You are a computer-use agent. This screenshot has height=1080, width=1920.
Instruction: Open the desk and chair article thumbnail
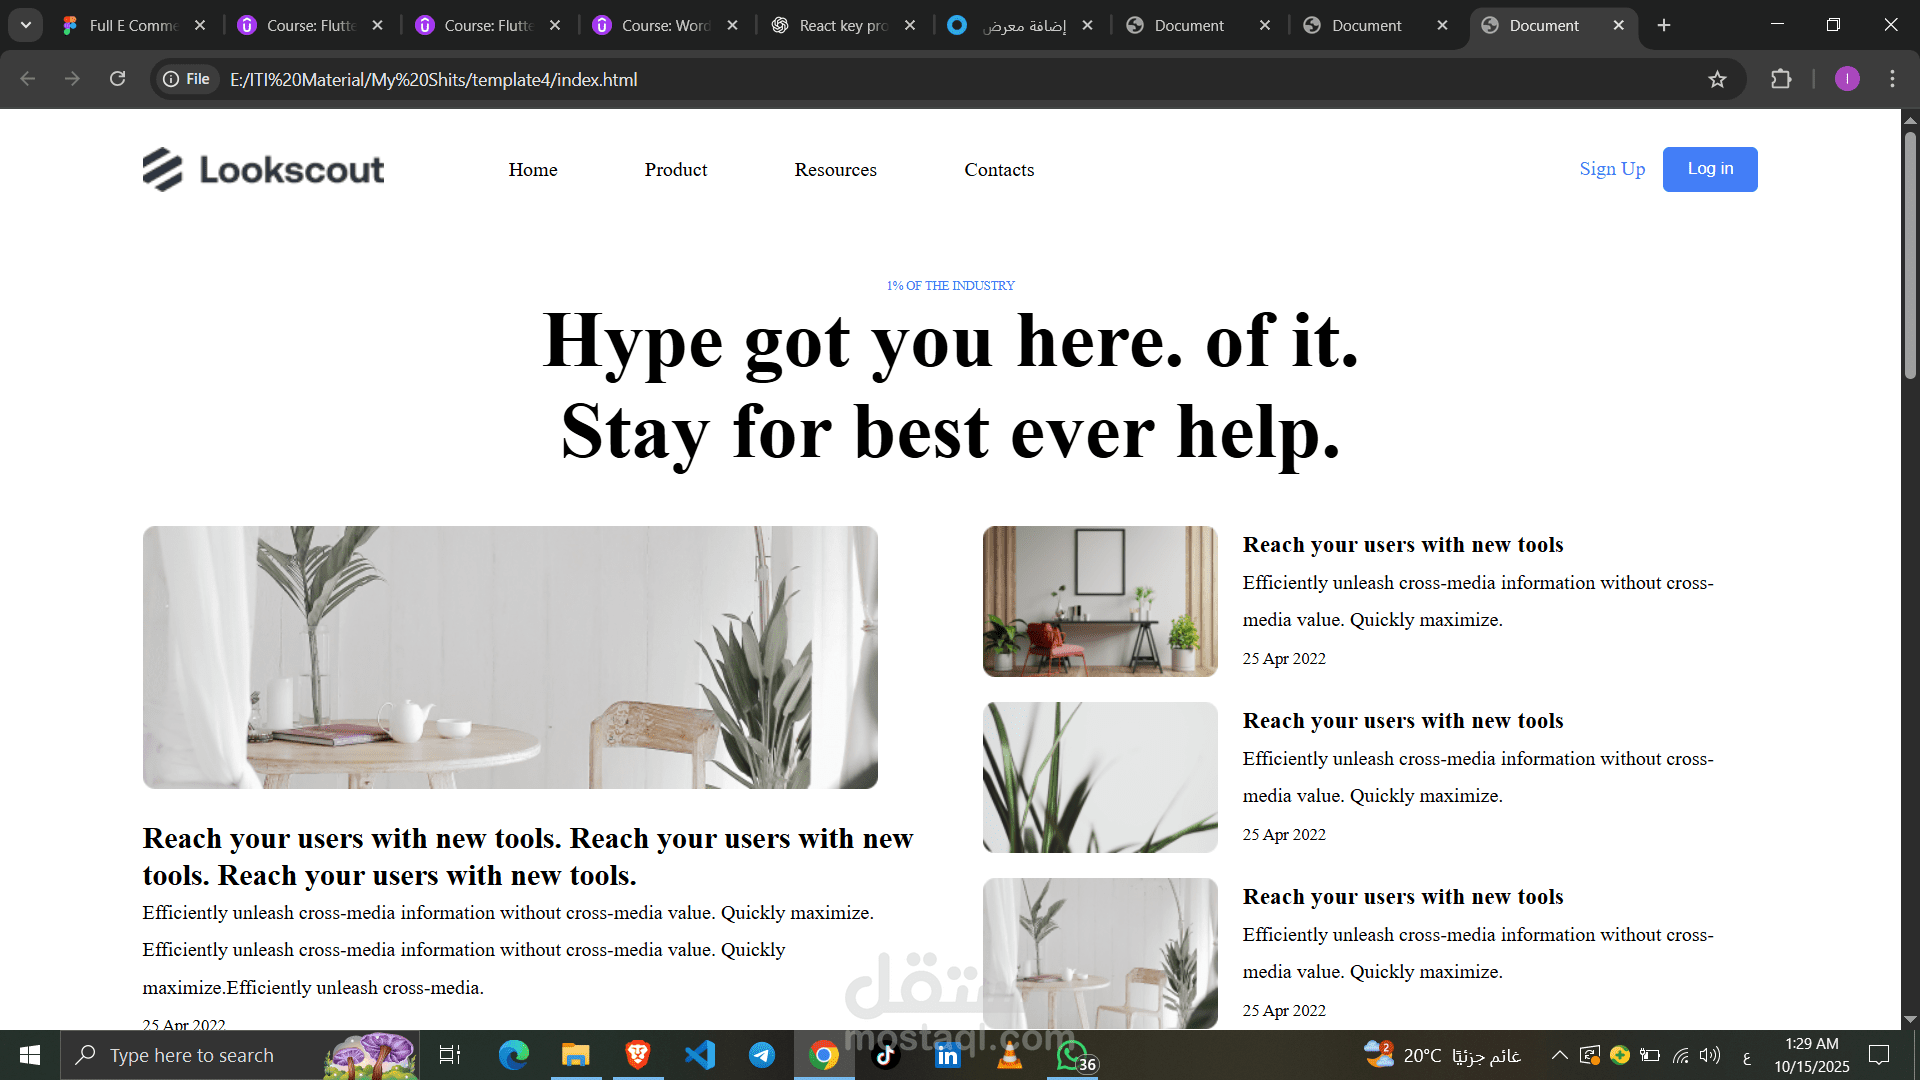[1100, 601]
